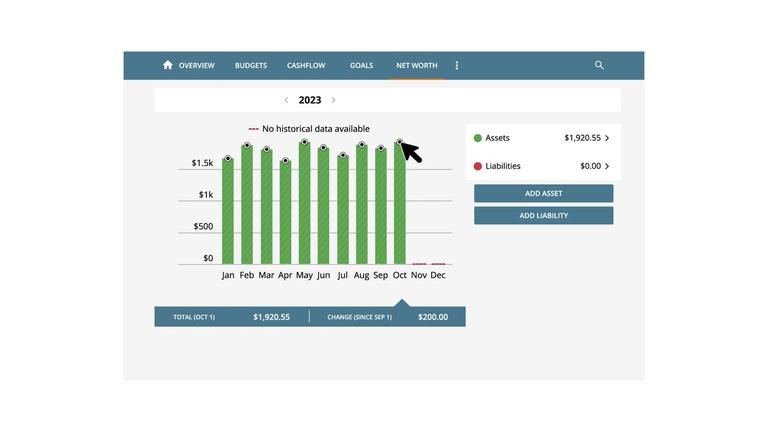768x432 pixels.
Task: Click the $200.00 change value
Action: 433,317
